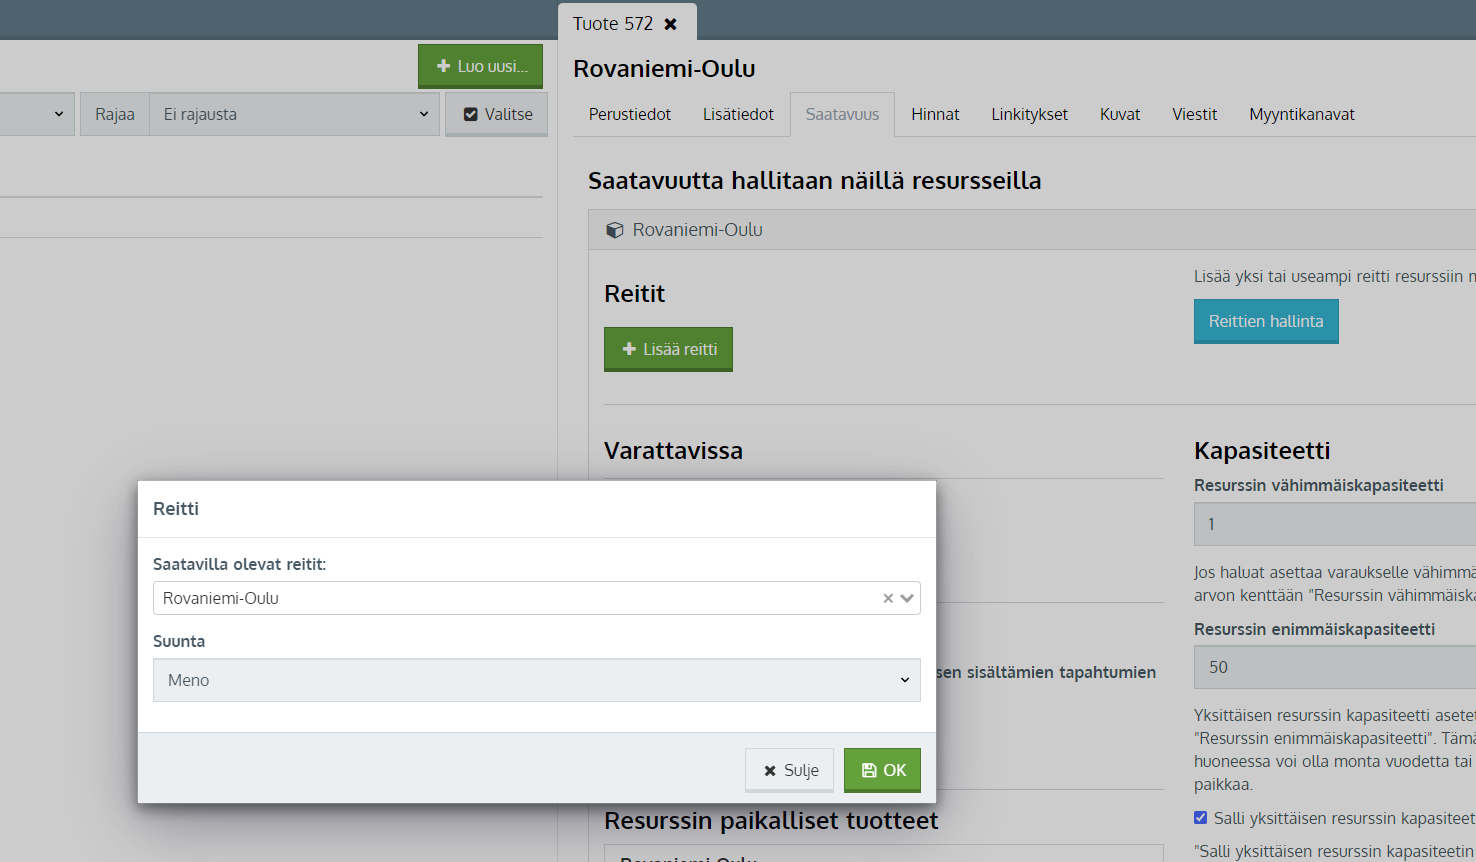The image size is (1476, 862).
Task: Switch to the Hinnat tab
Action: 935,114
